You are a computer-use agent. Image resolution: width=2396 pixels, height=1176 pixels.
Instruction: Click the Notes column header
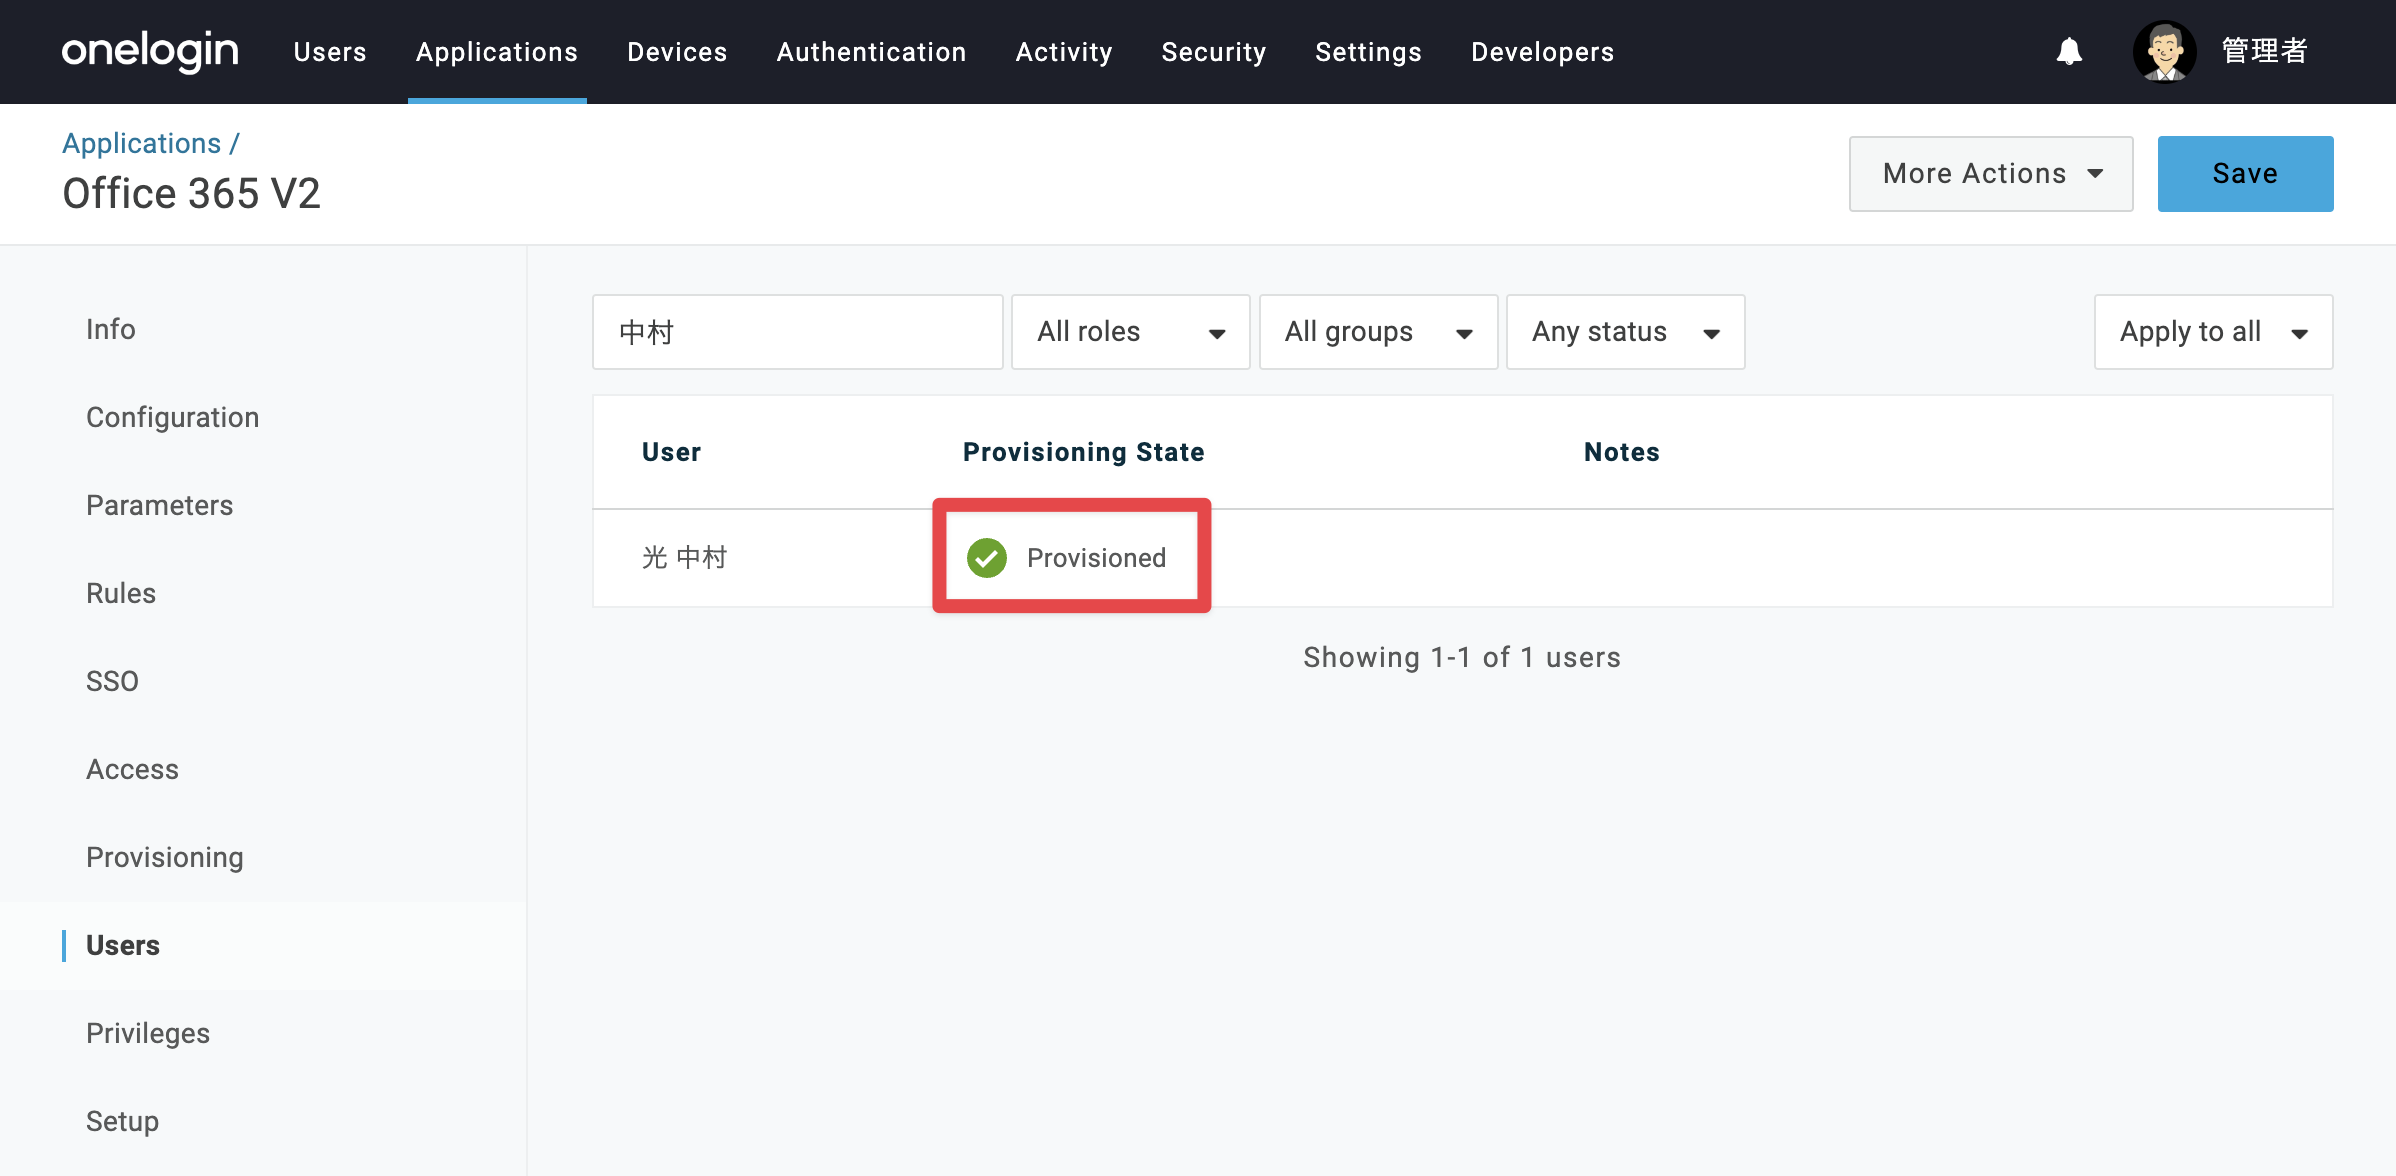click(1621, 452)
